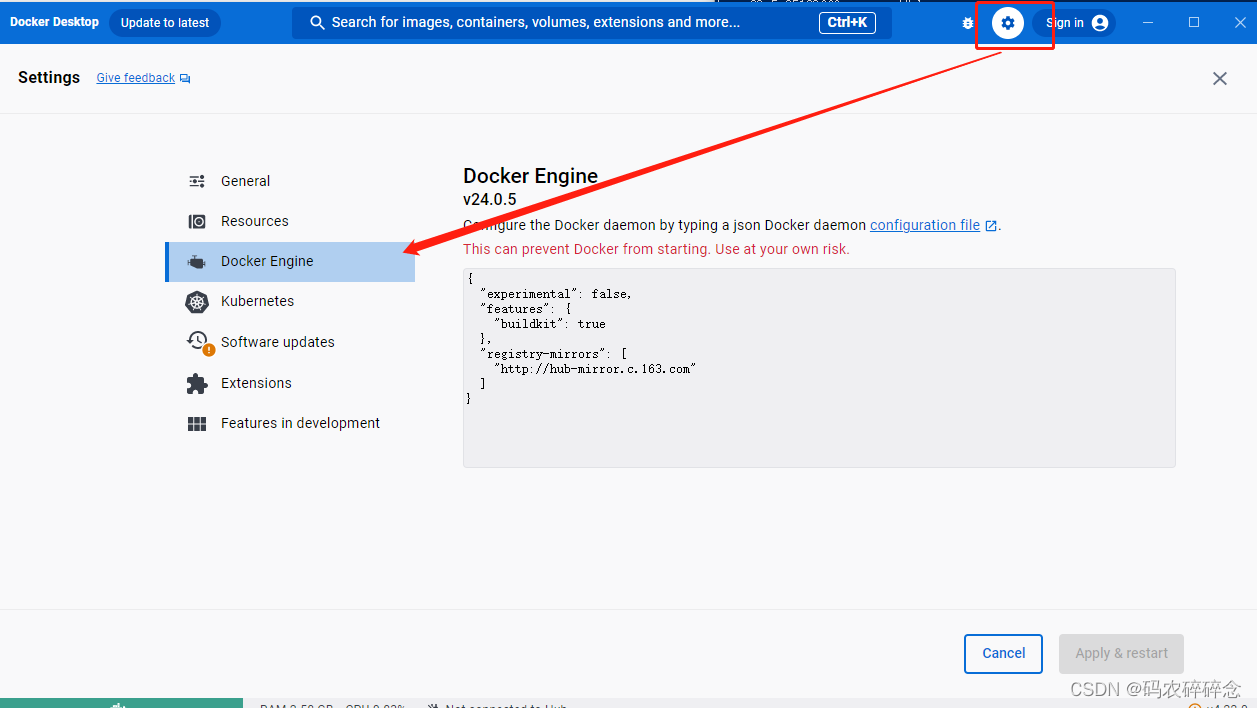
Task: Click the "experimental": false line
Action: [556, 294]
